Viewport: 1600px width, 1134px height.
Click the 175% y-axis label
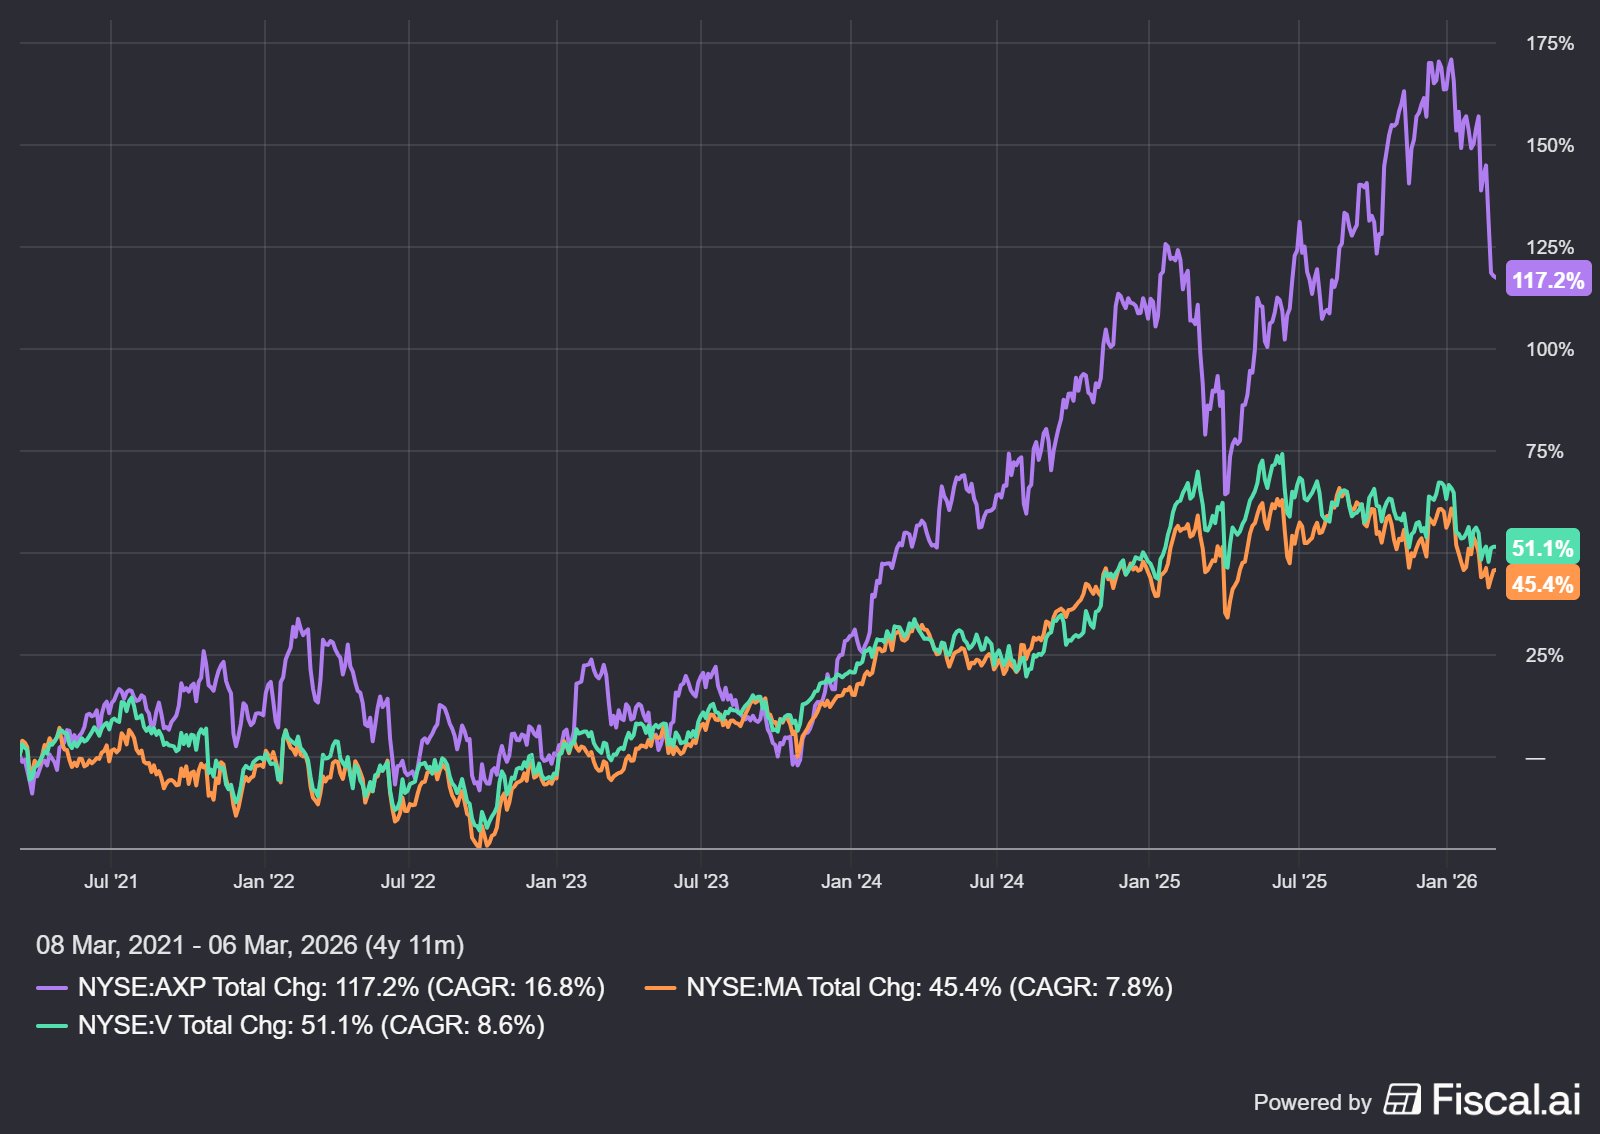(x=1549, y=44)
